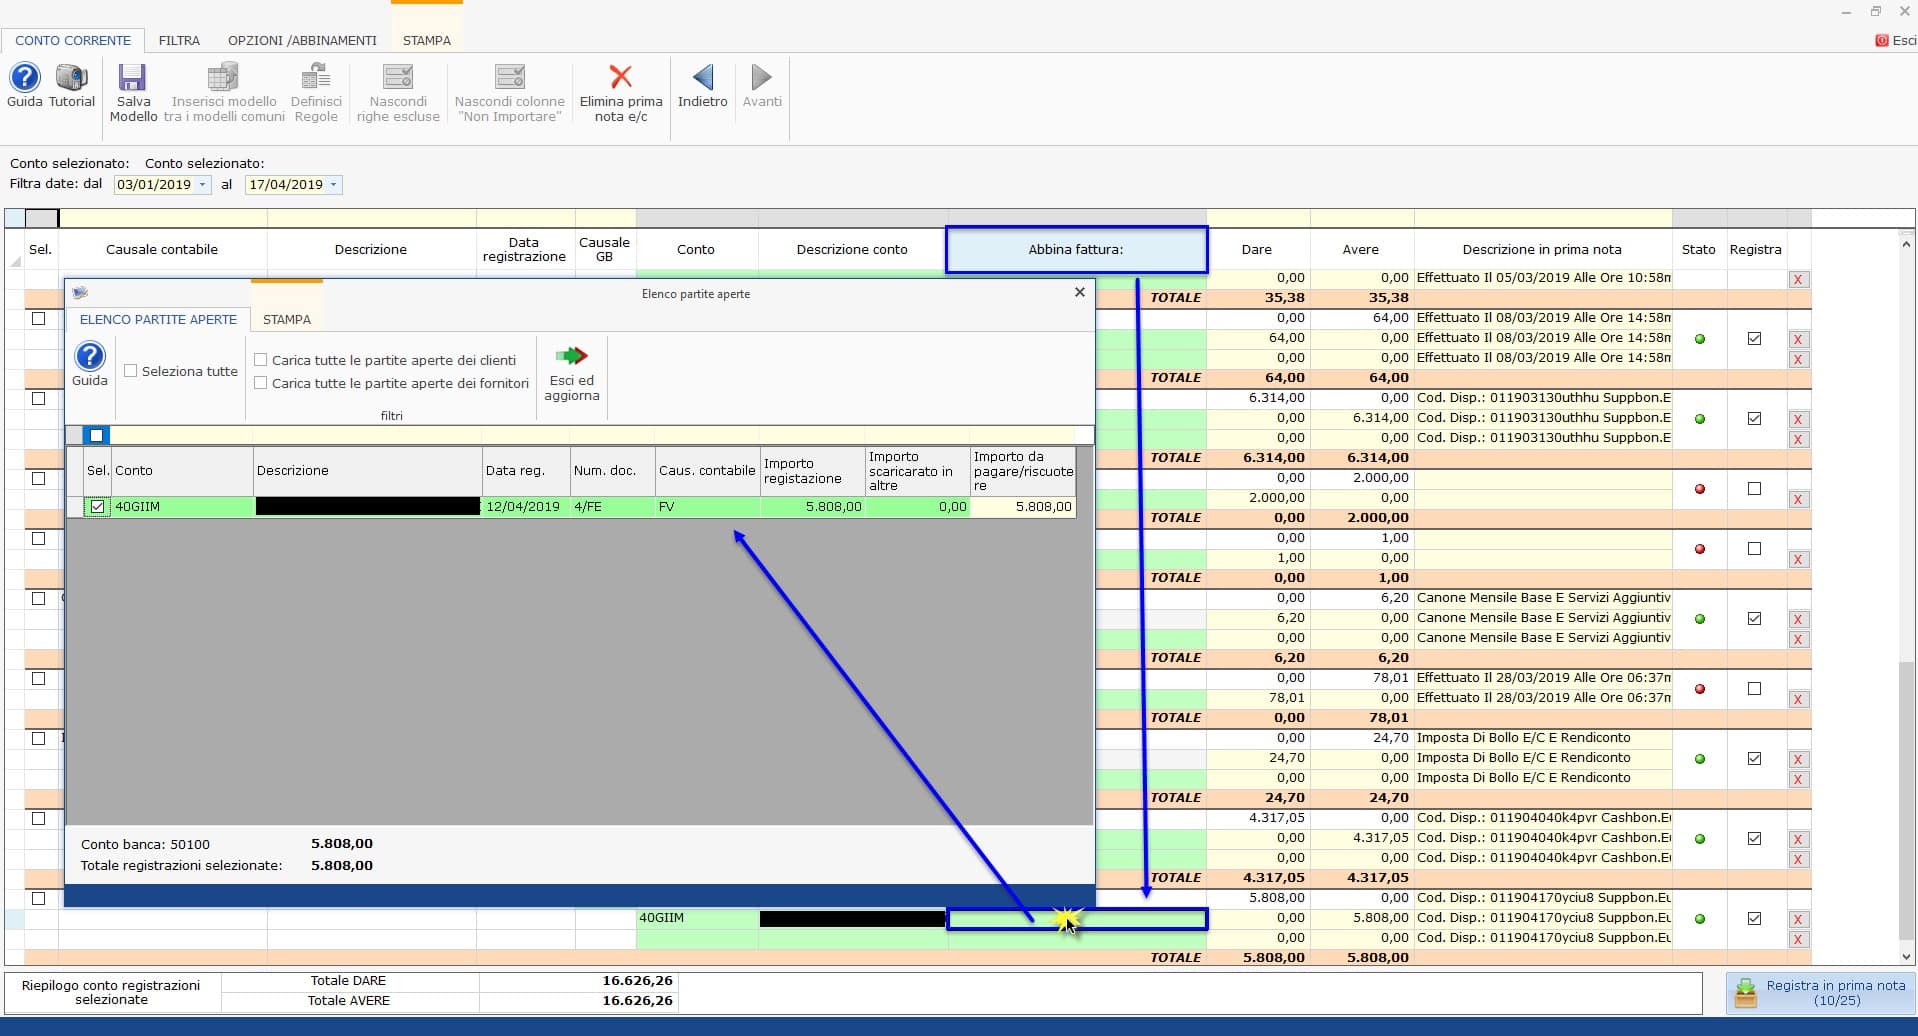Select the STAMPA tab in the partite aperte dialog
The image size is (1918, 1036).
286,320
